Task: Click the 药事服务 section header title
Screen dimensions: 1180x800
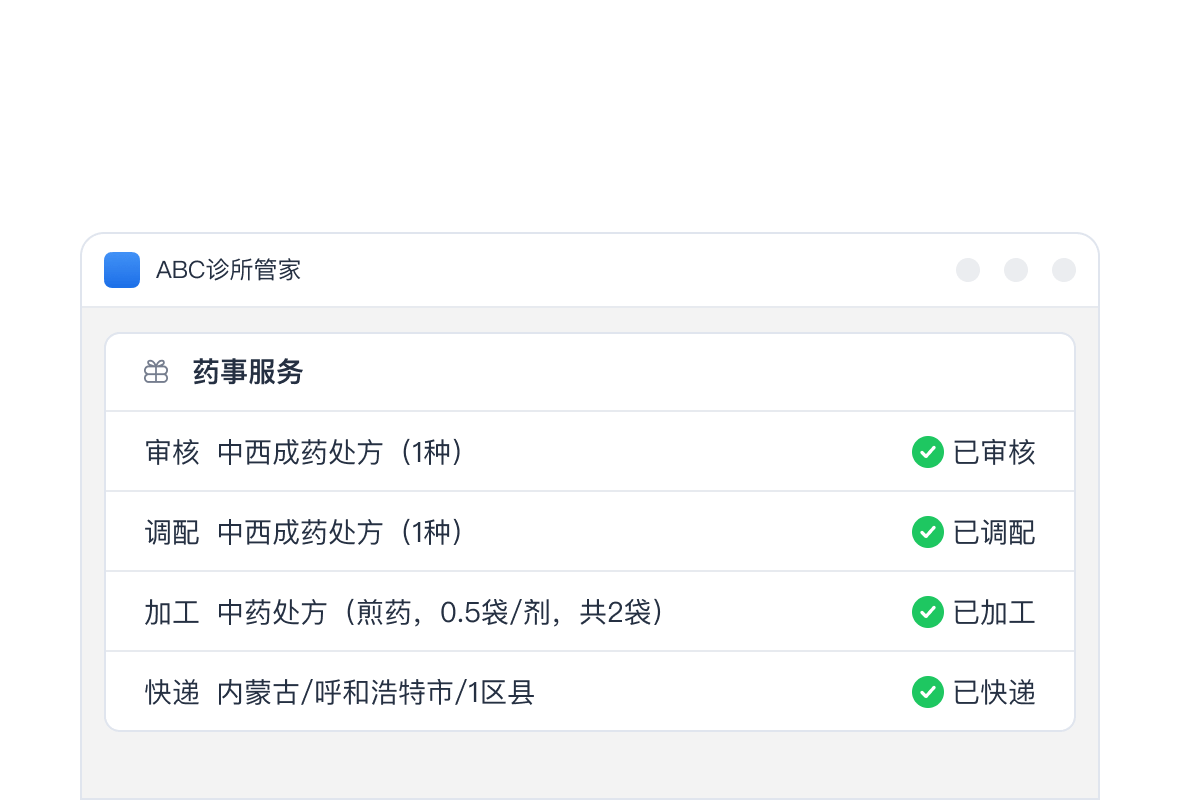Action: 248,373
